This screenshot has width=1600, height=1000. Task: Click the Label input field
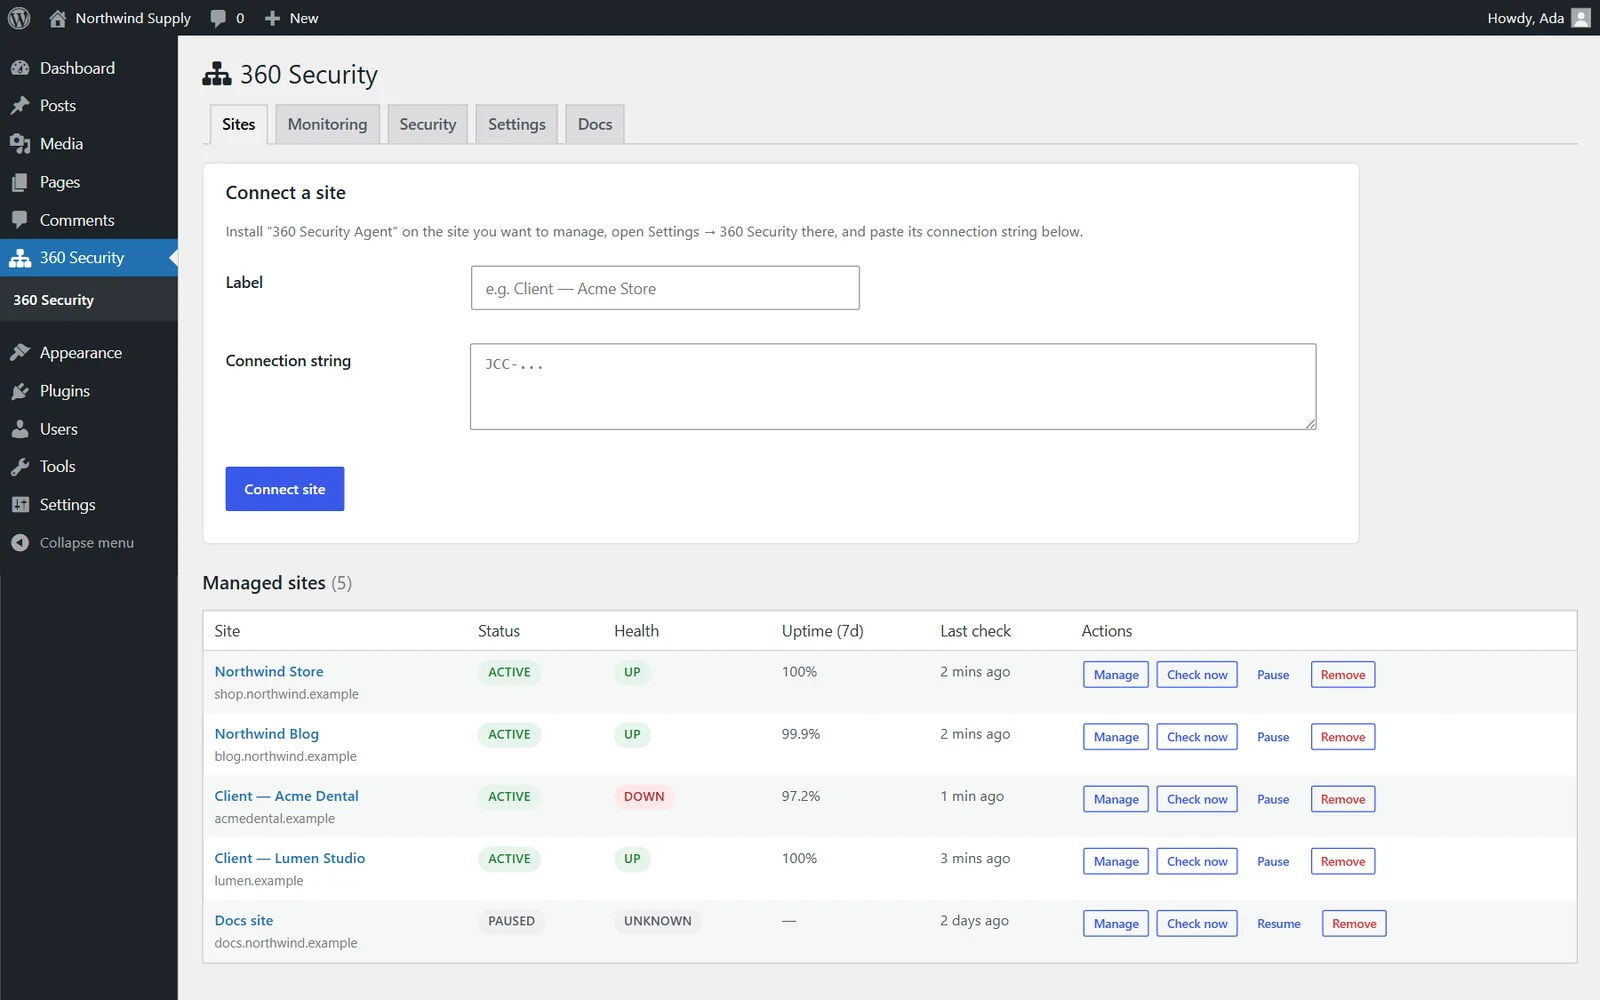[x=665, y=288]
